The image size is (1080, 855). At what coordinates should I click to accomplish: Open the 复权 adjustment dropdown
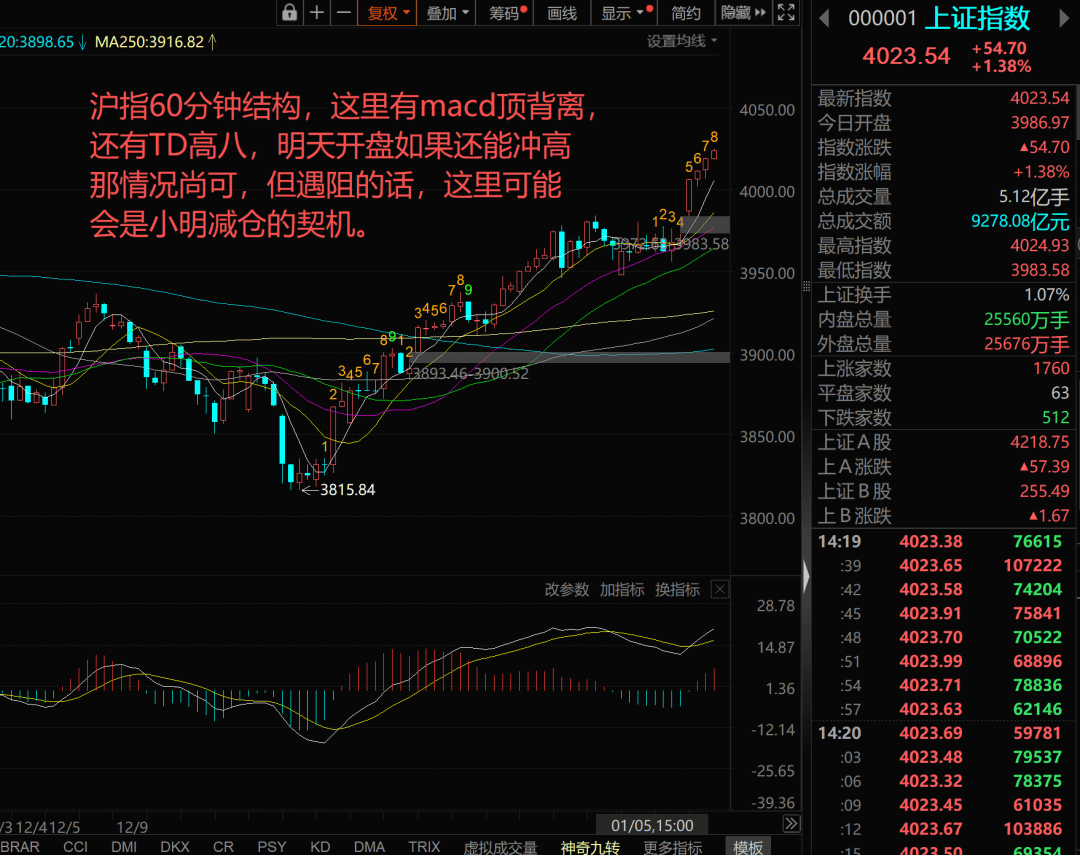(386, 13)
